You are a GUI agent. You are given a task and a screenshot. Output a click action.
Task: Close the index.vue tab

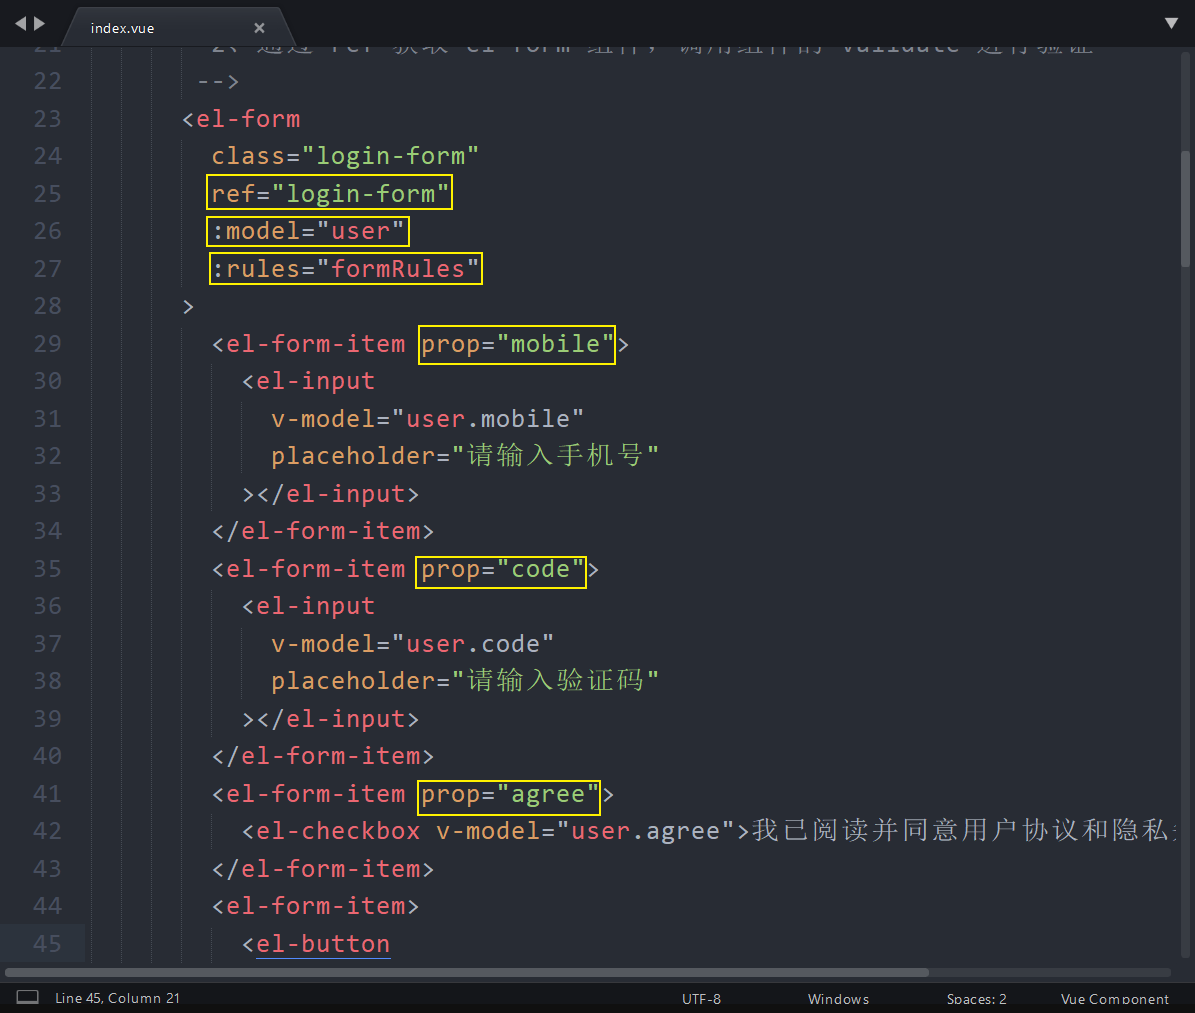tap(259, 28)
